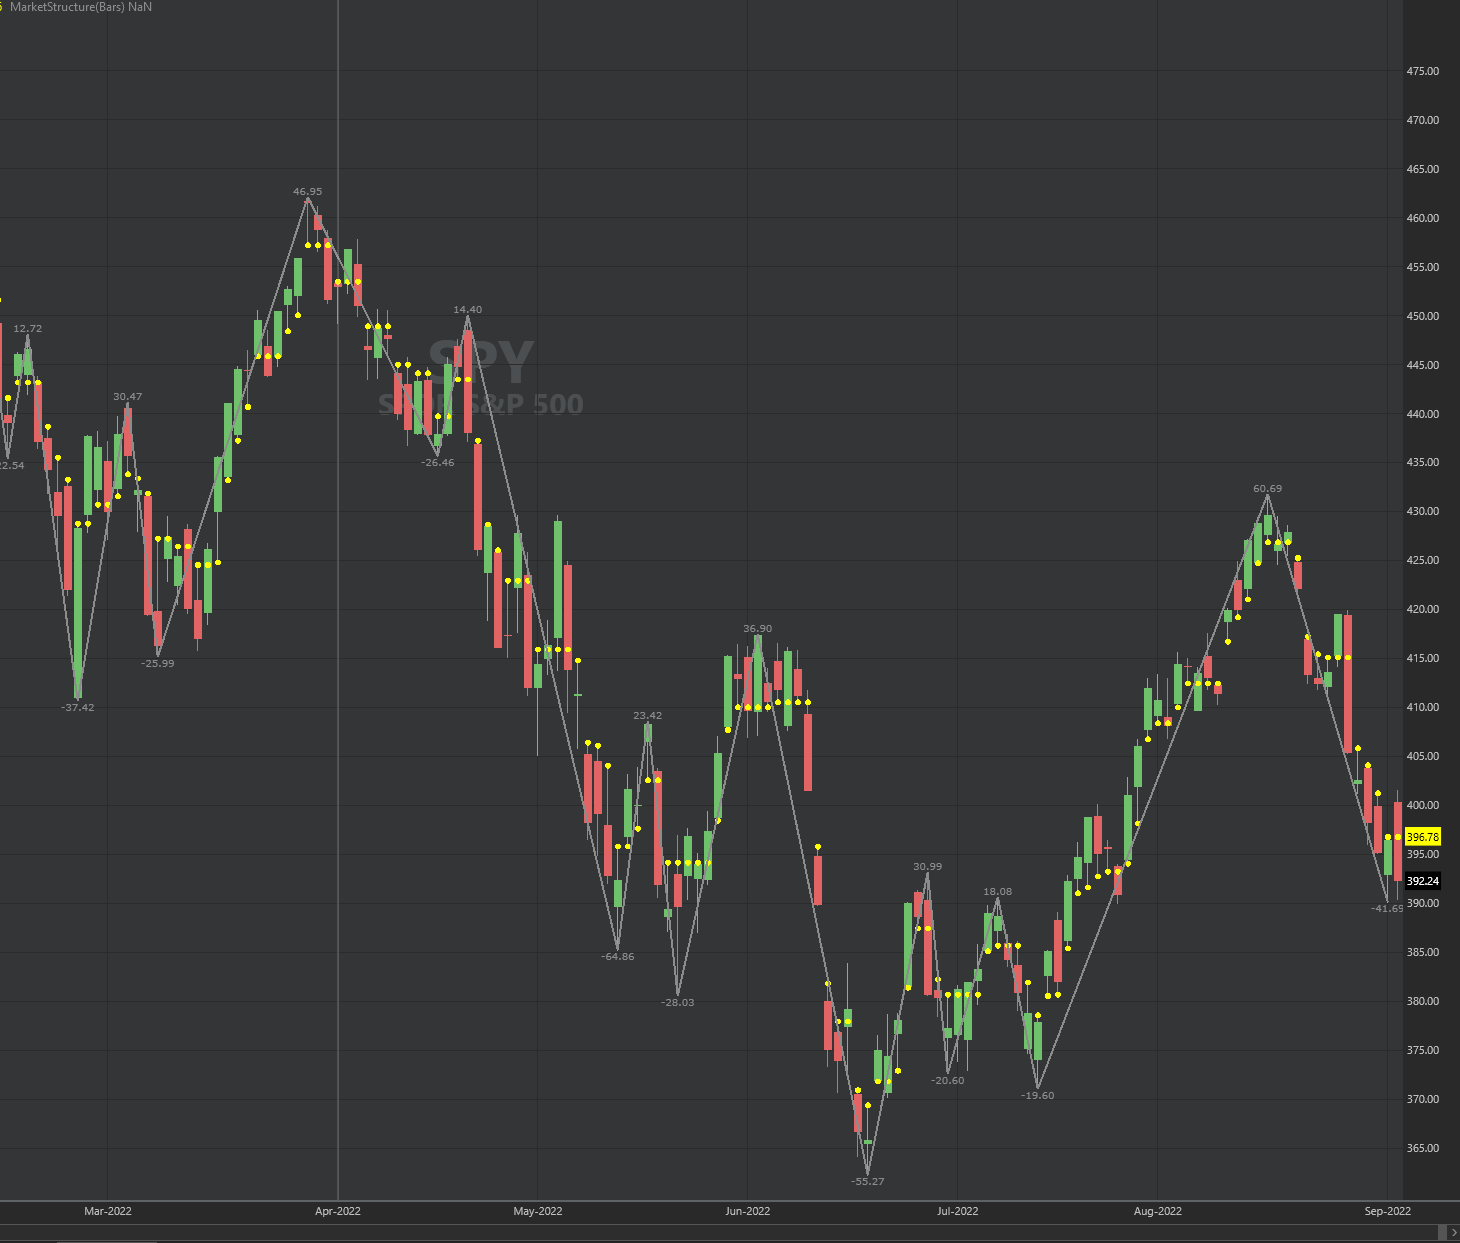Image resolution: width=1460 pixels, height=1243 pixels.
Task: Click the 365.00 price axis label
Action: pos(1422,1148)
